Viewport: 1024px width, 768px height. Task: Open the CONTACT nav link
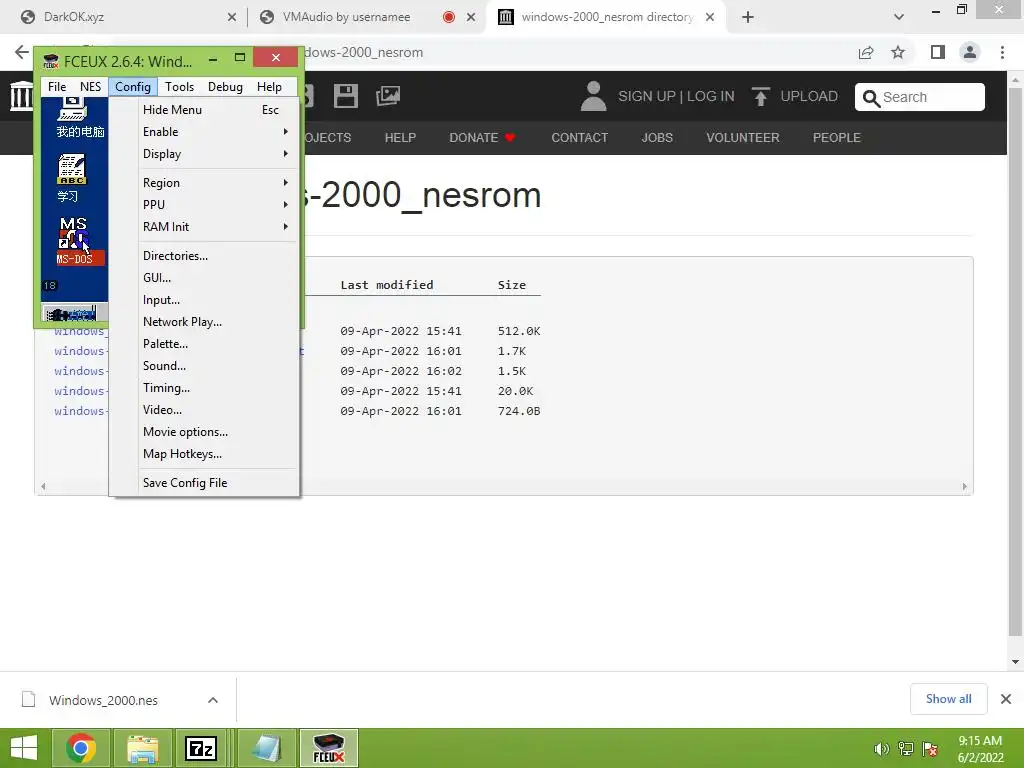(x=579, y=138)
